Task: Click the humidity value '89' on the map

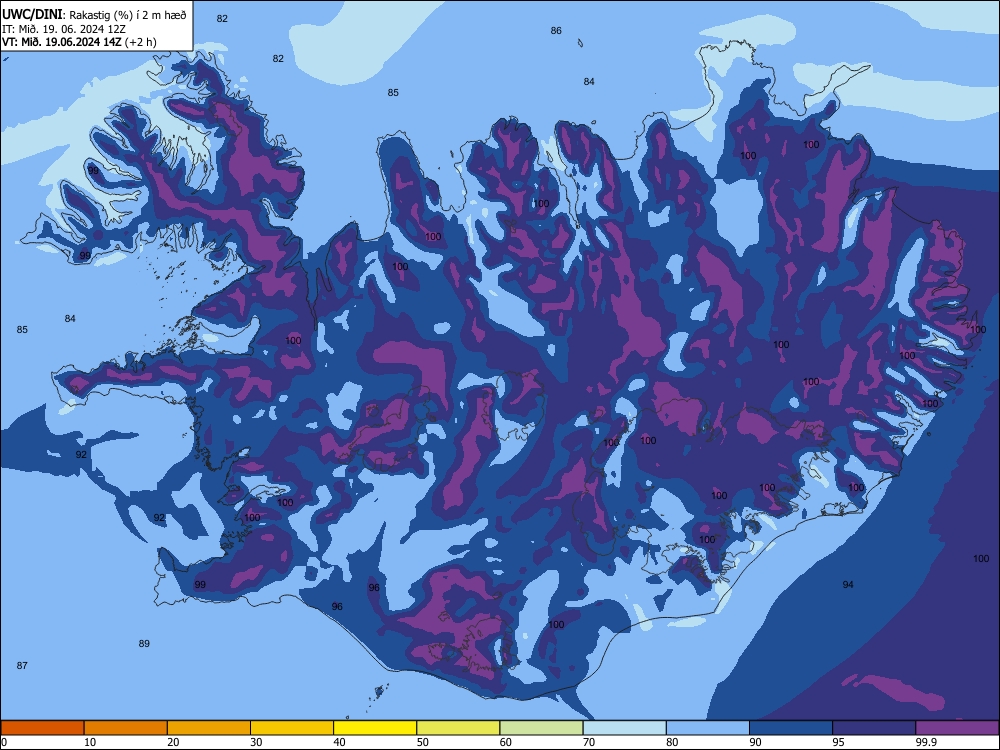Action: (x=144, y=643)
